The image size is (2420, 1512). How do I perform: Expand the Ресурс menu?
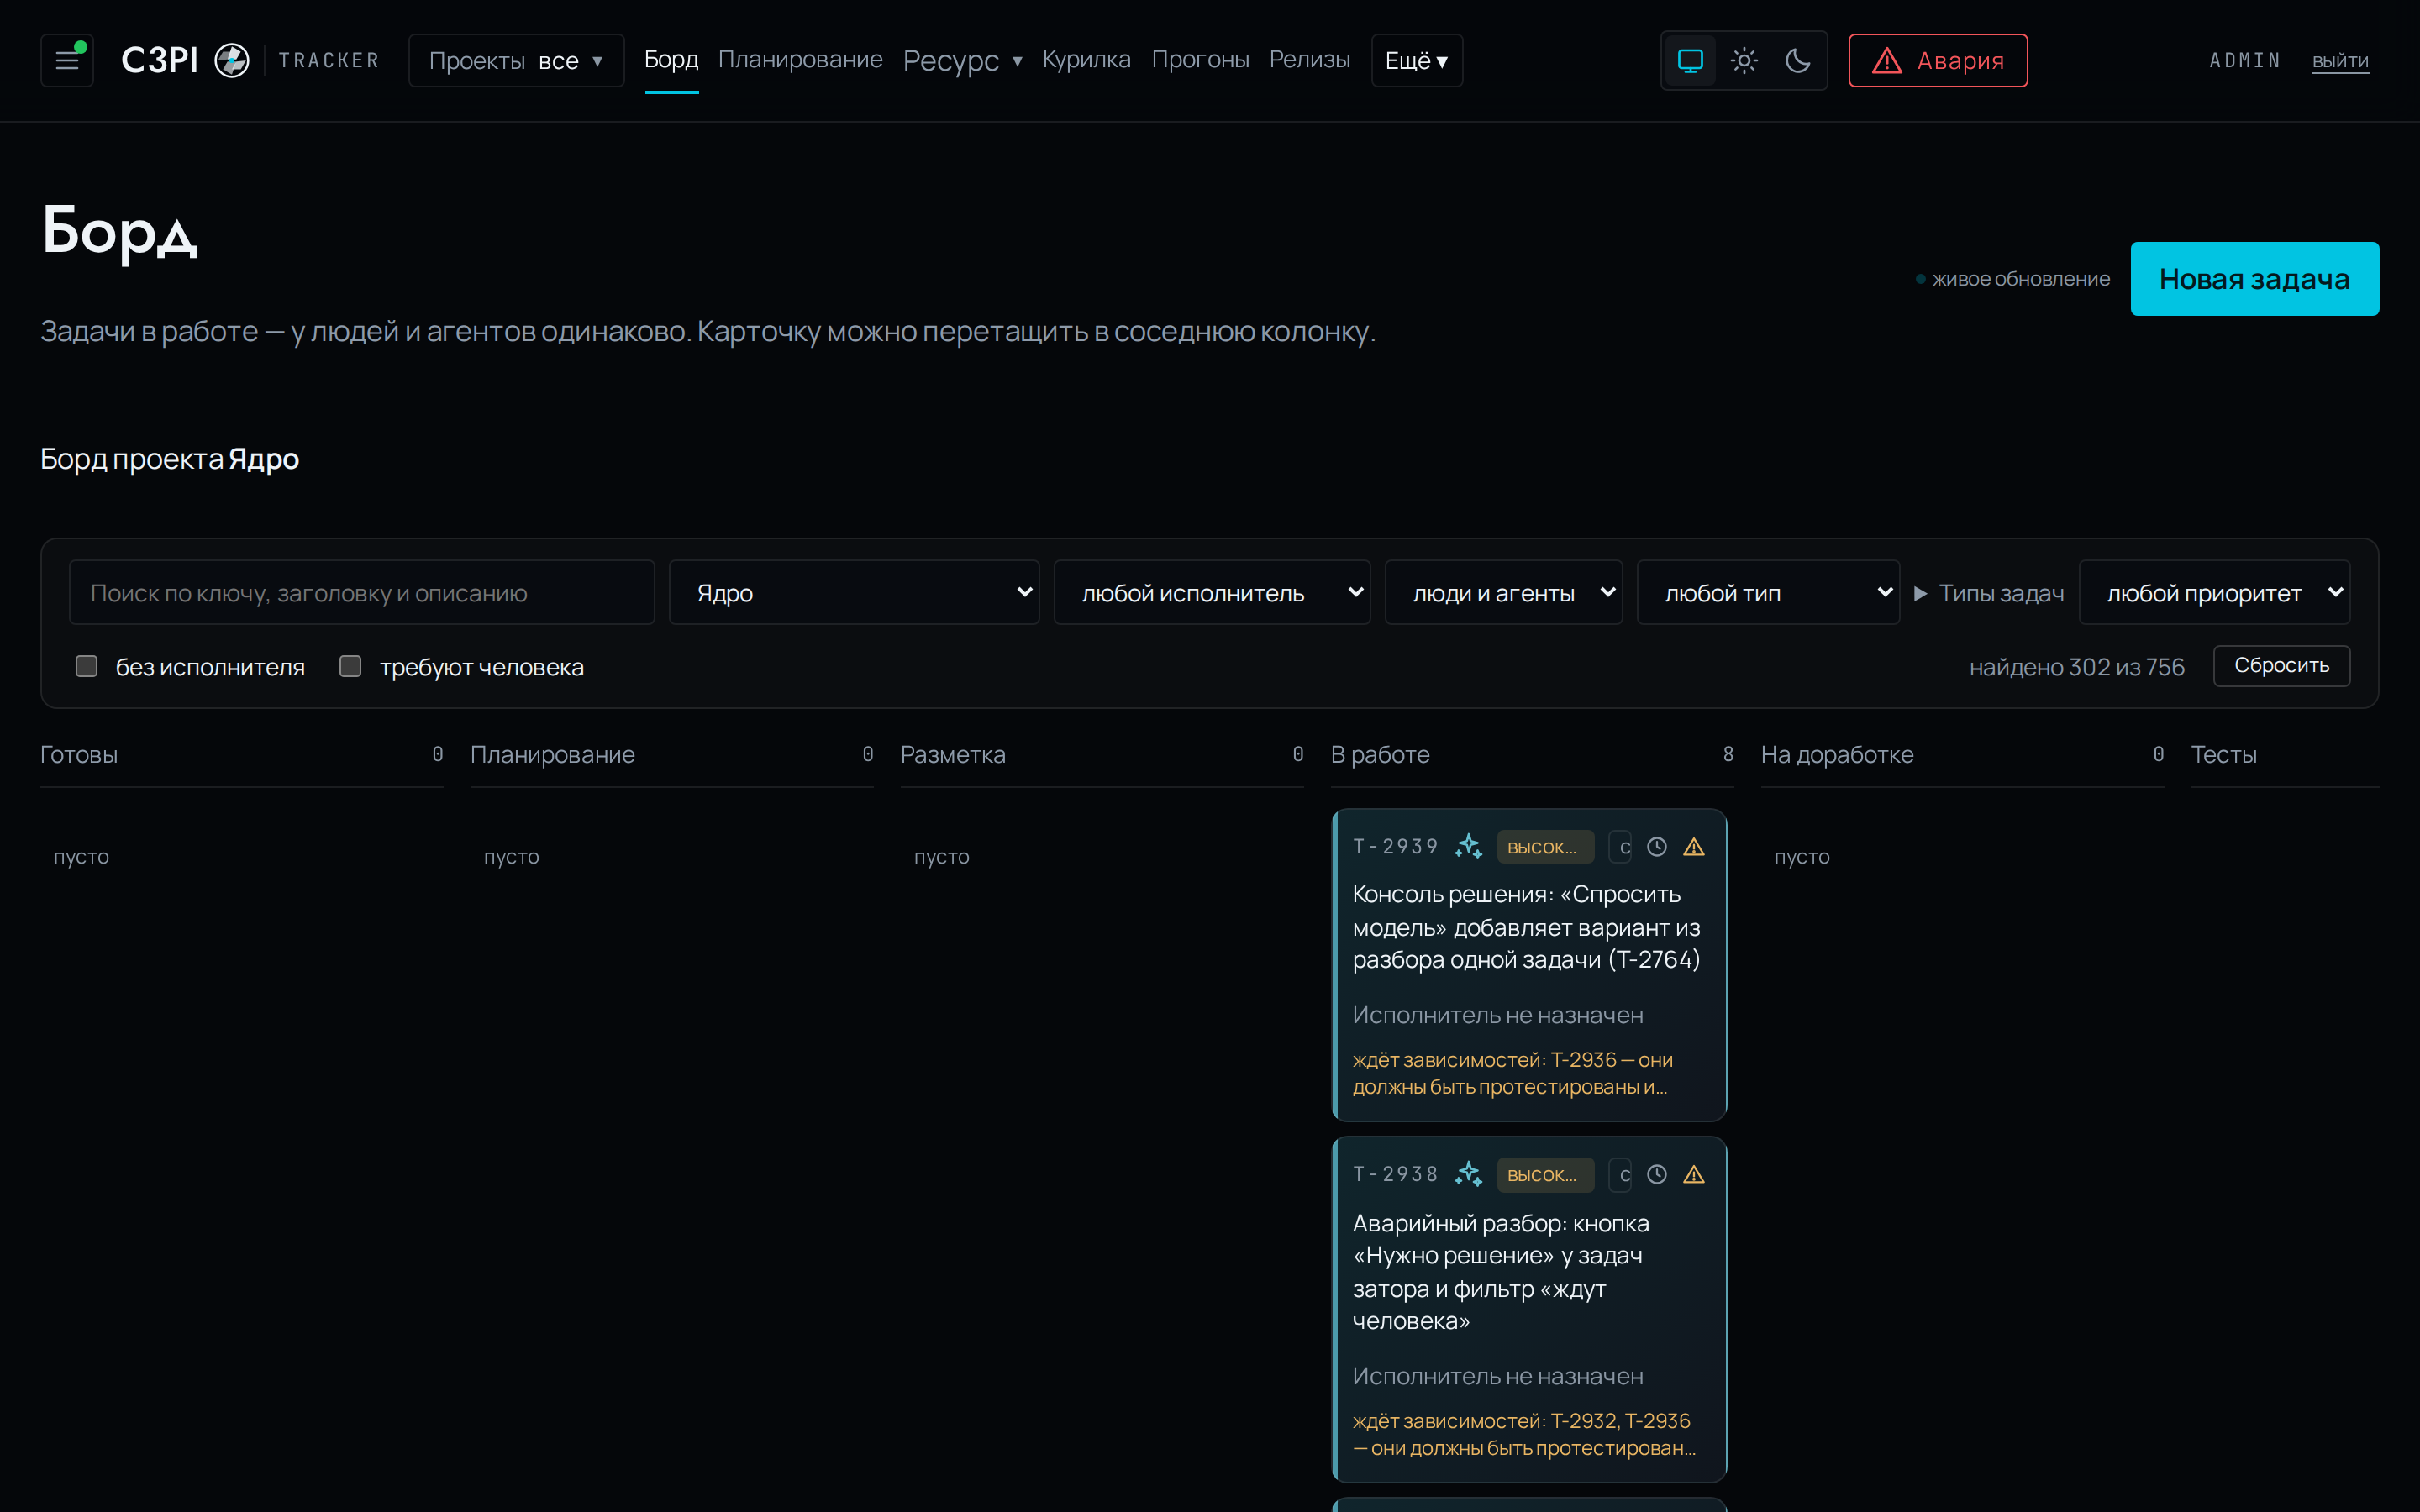pyautogui.click(x=962, y=61)
